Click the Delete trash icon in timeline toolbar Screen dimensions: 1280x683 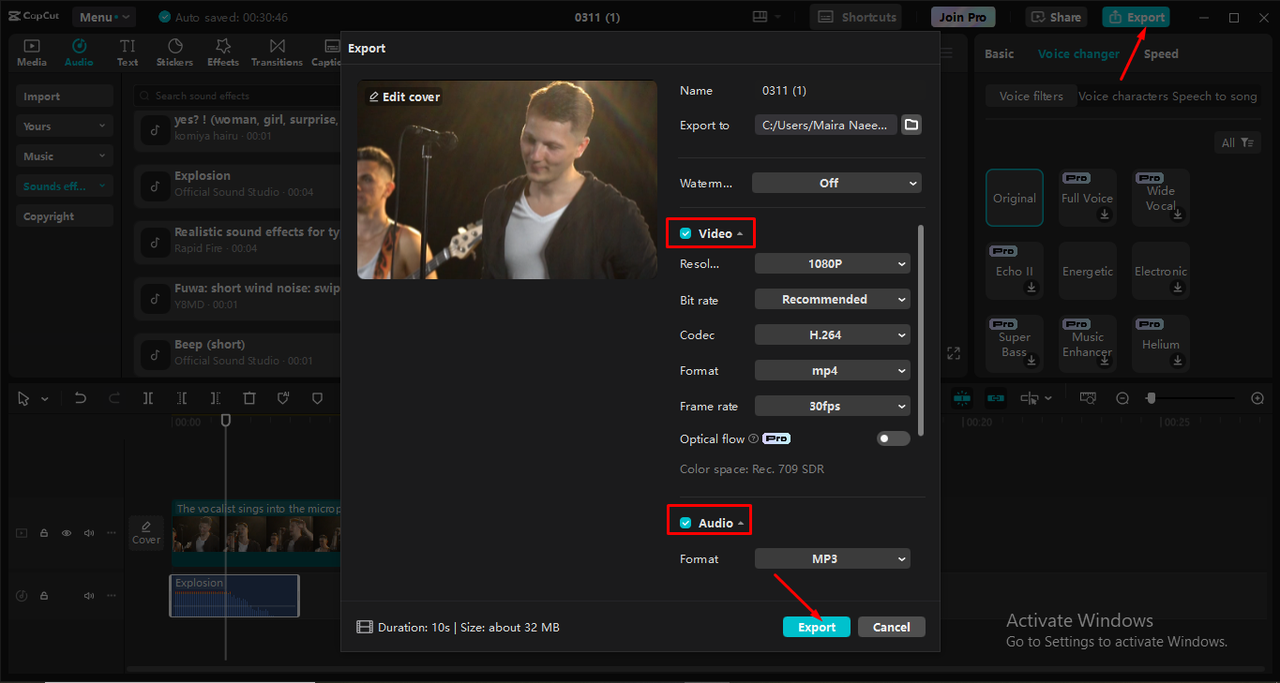coord(250,398)
